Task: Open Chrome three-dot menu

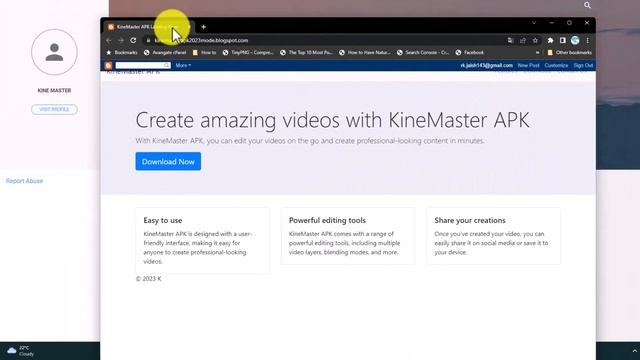Action: tap(587, 40)
